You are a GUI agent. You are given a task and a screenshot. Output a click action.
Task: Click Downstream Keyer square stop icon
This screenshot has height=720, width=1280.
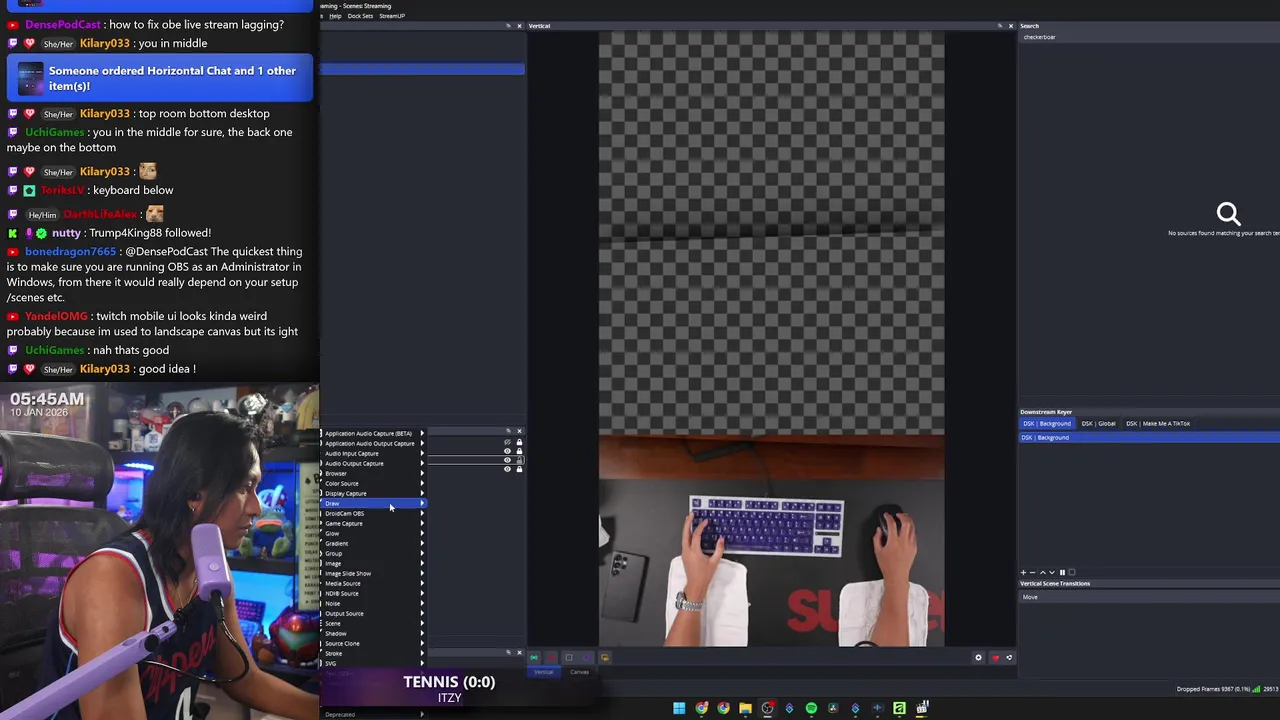click(x=1071, y=573)
